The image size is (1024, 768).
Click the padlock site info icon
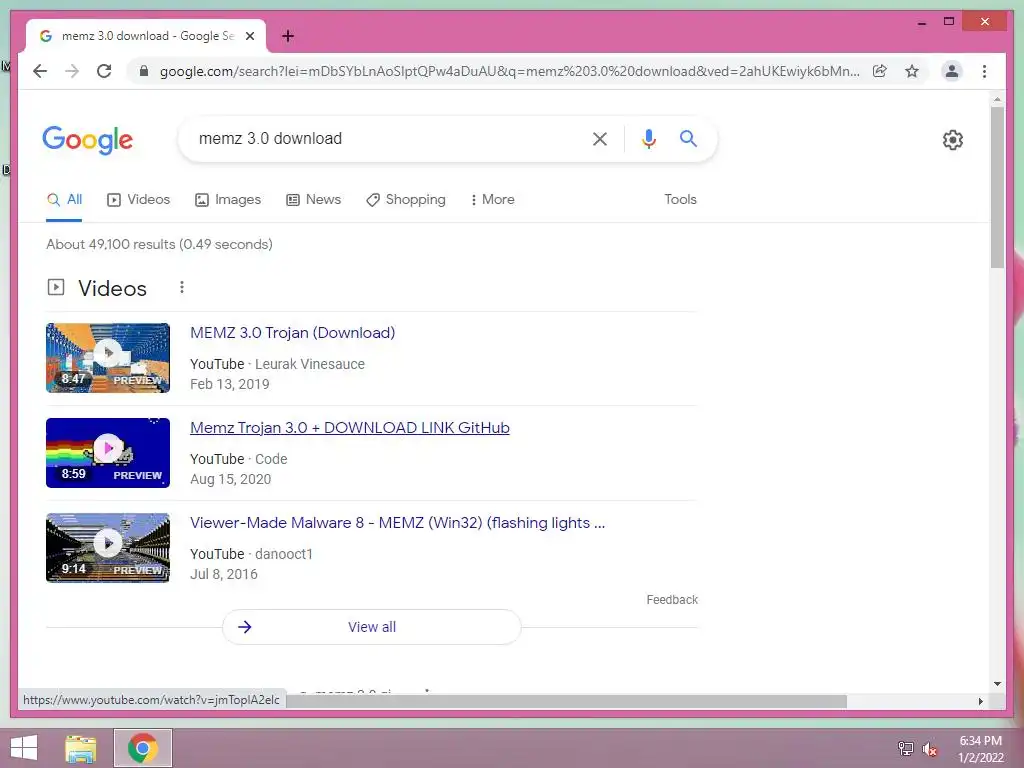tap(144, 71)
